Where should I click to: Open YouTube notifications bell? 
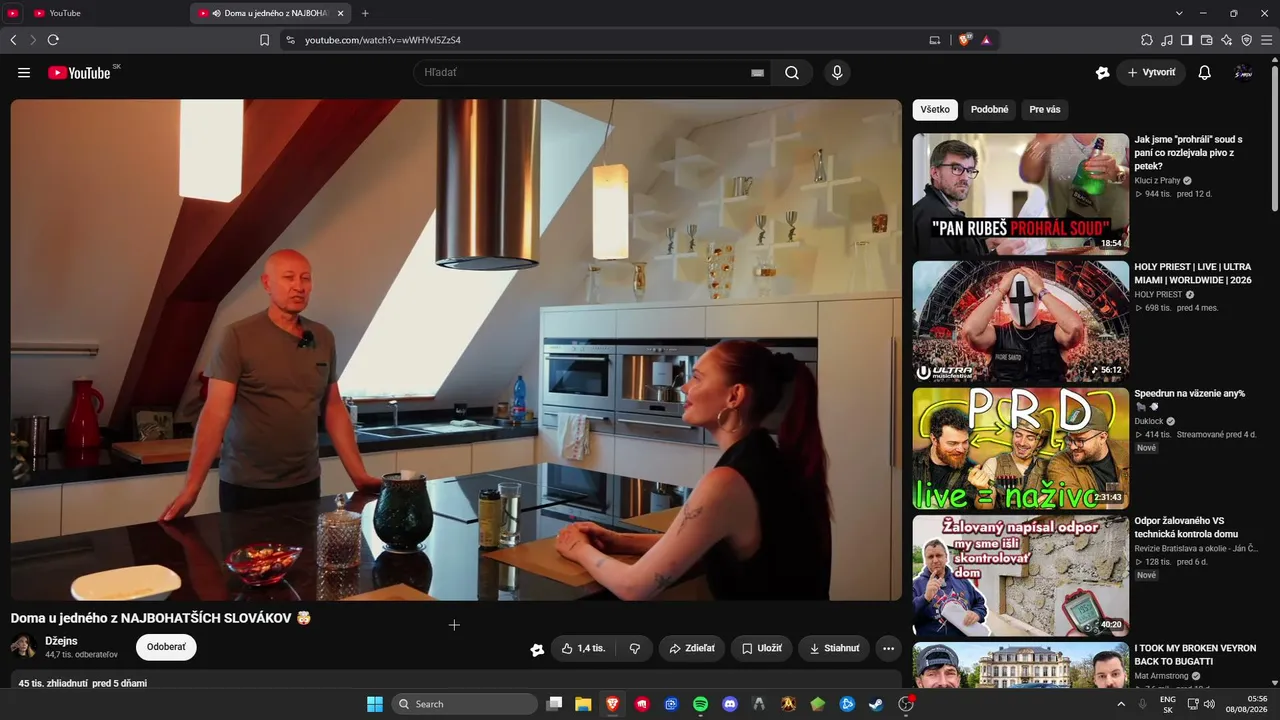(1205, 72)
